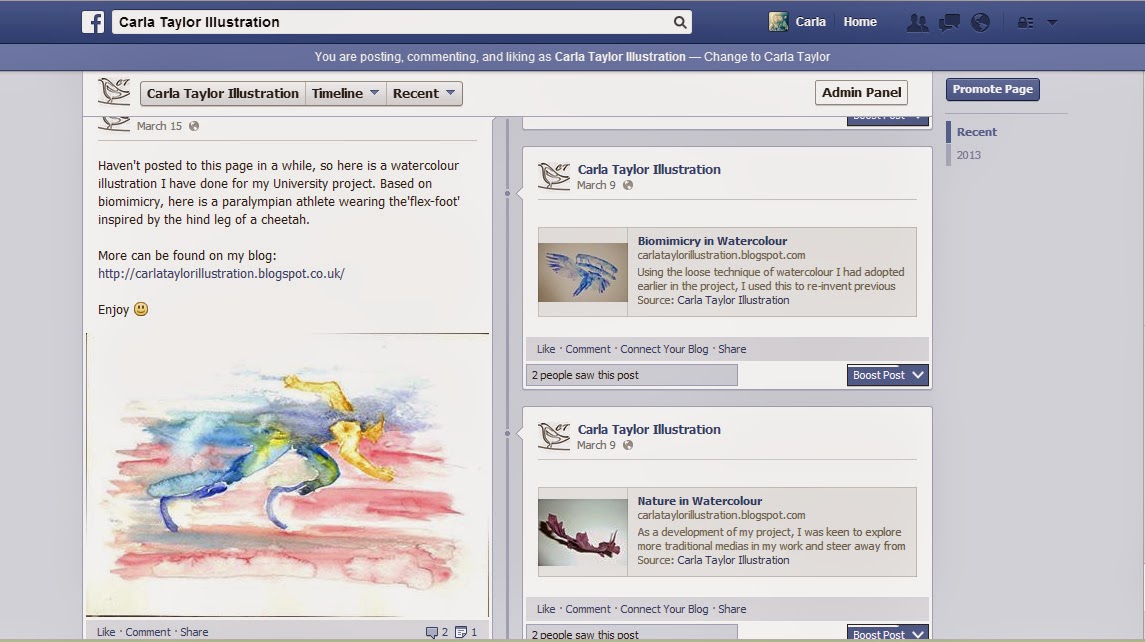Screen dimensions: 1145x642
Task: Open the 'Nature in Watercolour' title link
Action: point(700,500)
